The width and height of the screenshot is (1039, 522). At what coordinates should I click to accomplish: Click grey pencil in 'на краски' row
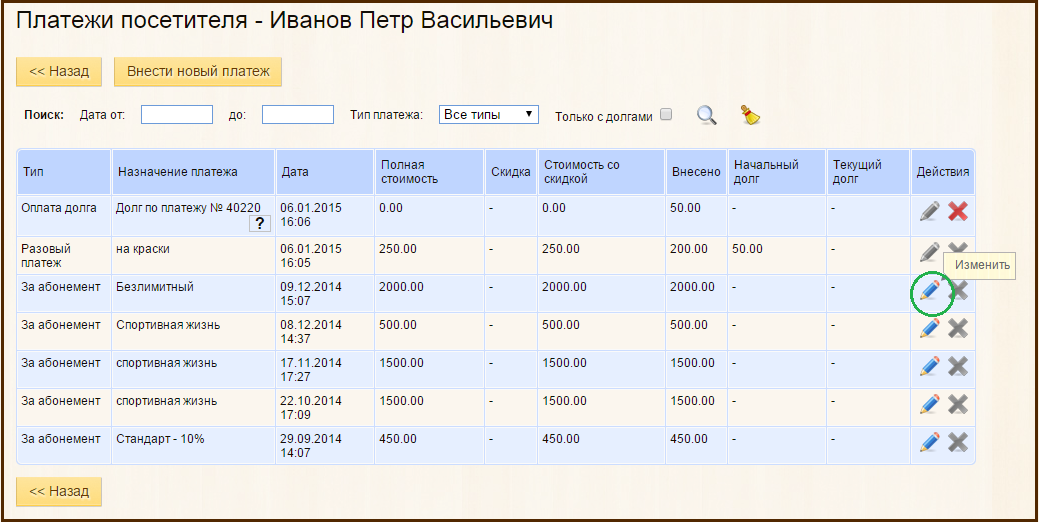click(x=930, y=252)
